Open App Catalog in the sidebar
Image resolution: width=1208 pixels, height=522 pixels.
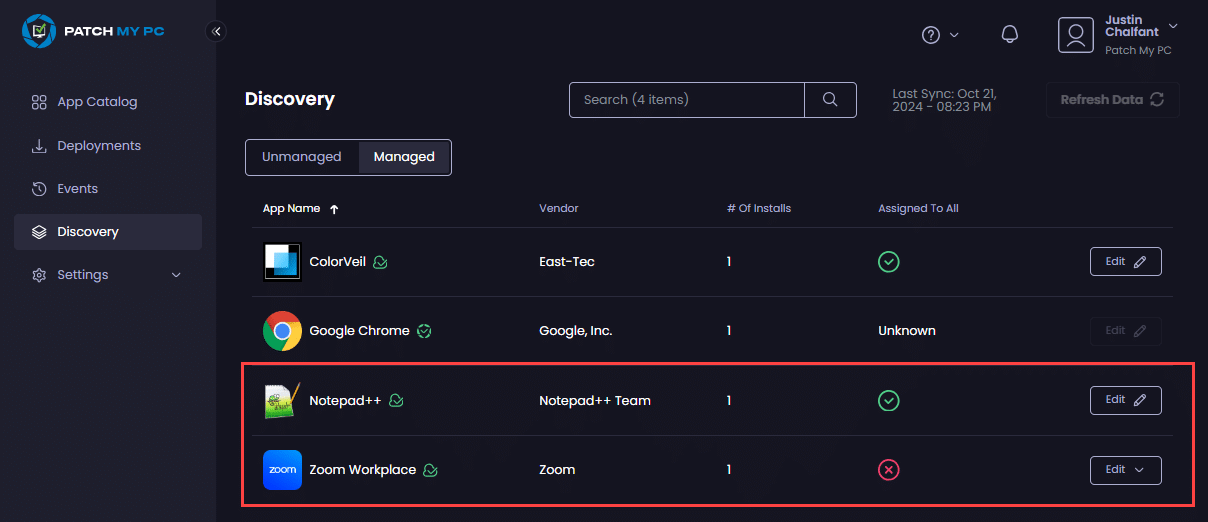click(x=97, y=102)
